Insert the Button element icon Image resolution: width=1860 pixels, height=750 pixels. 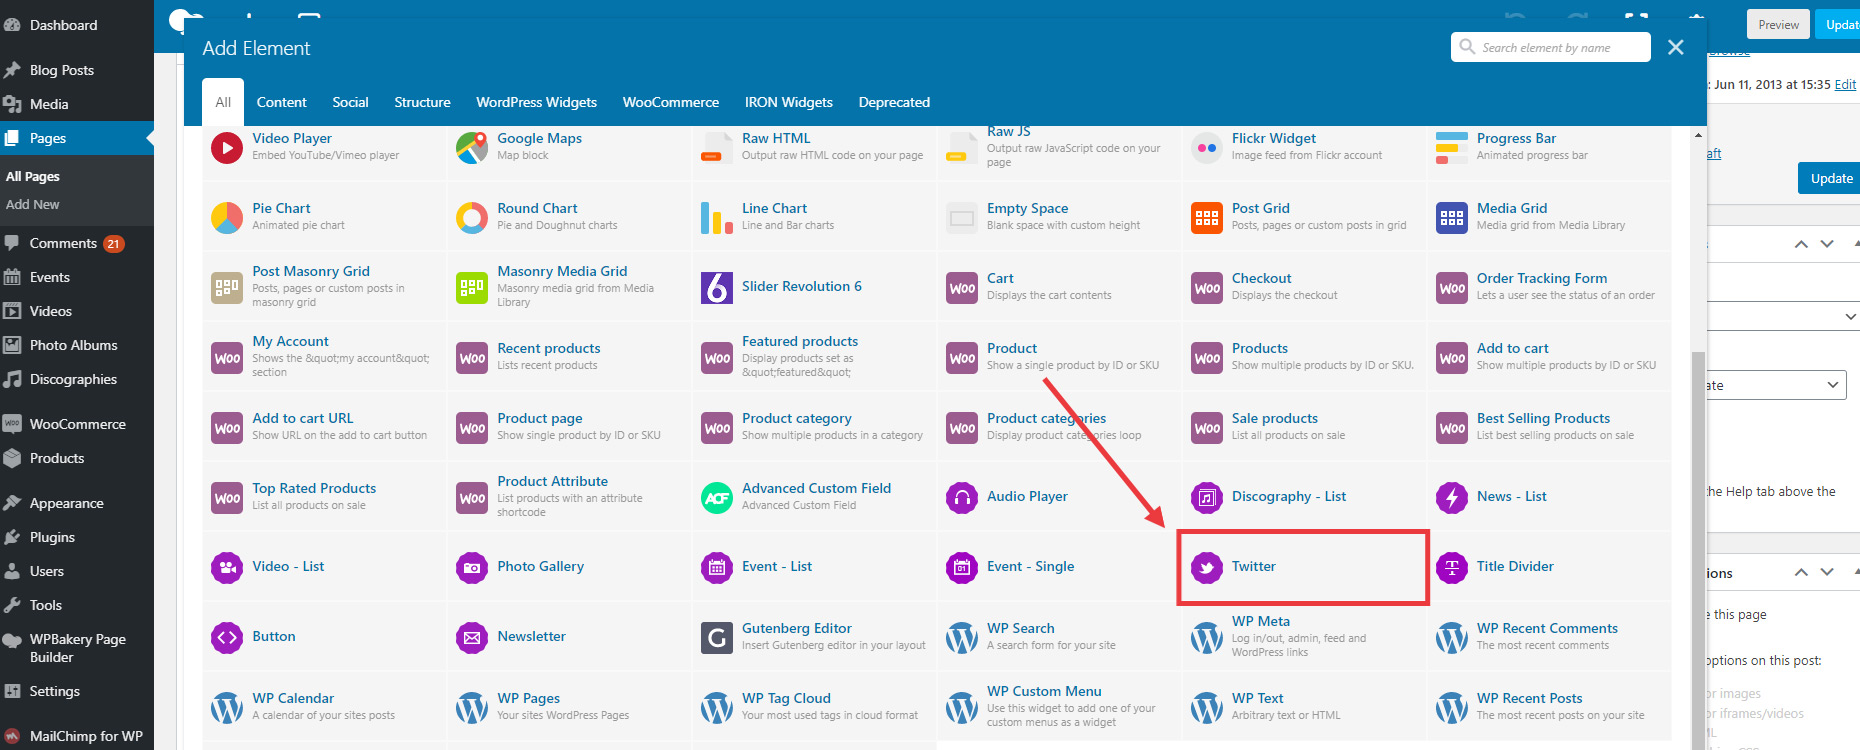coord(227,638)
